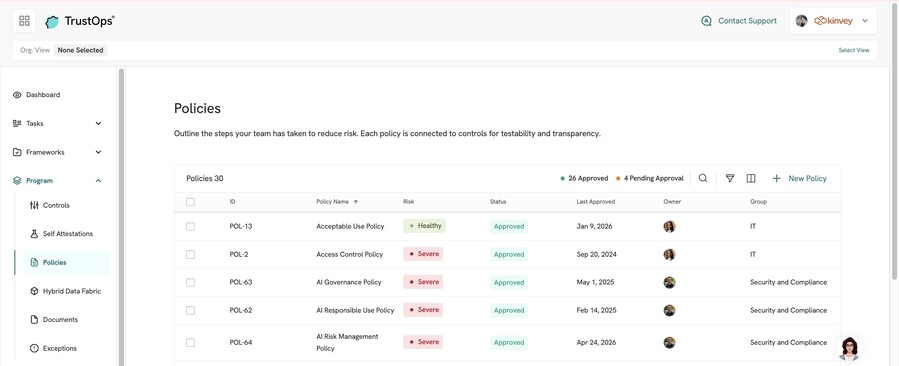Click the Risk column header

(408, 202)
